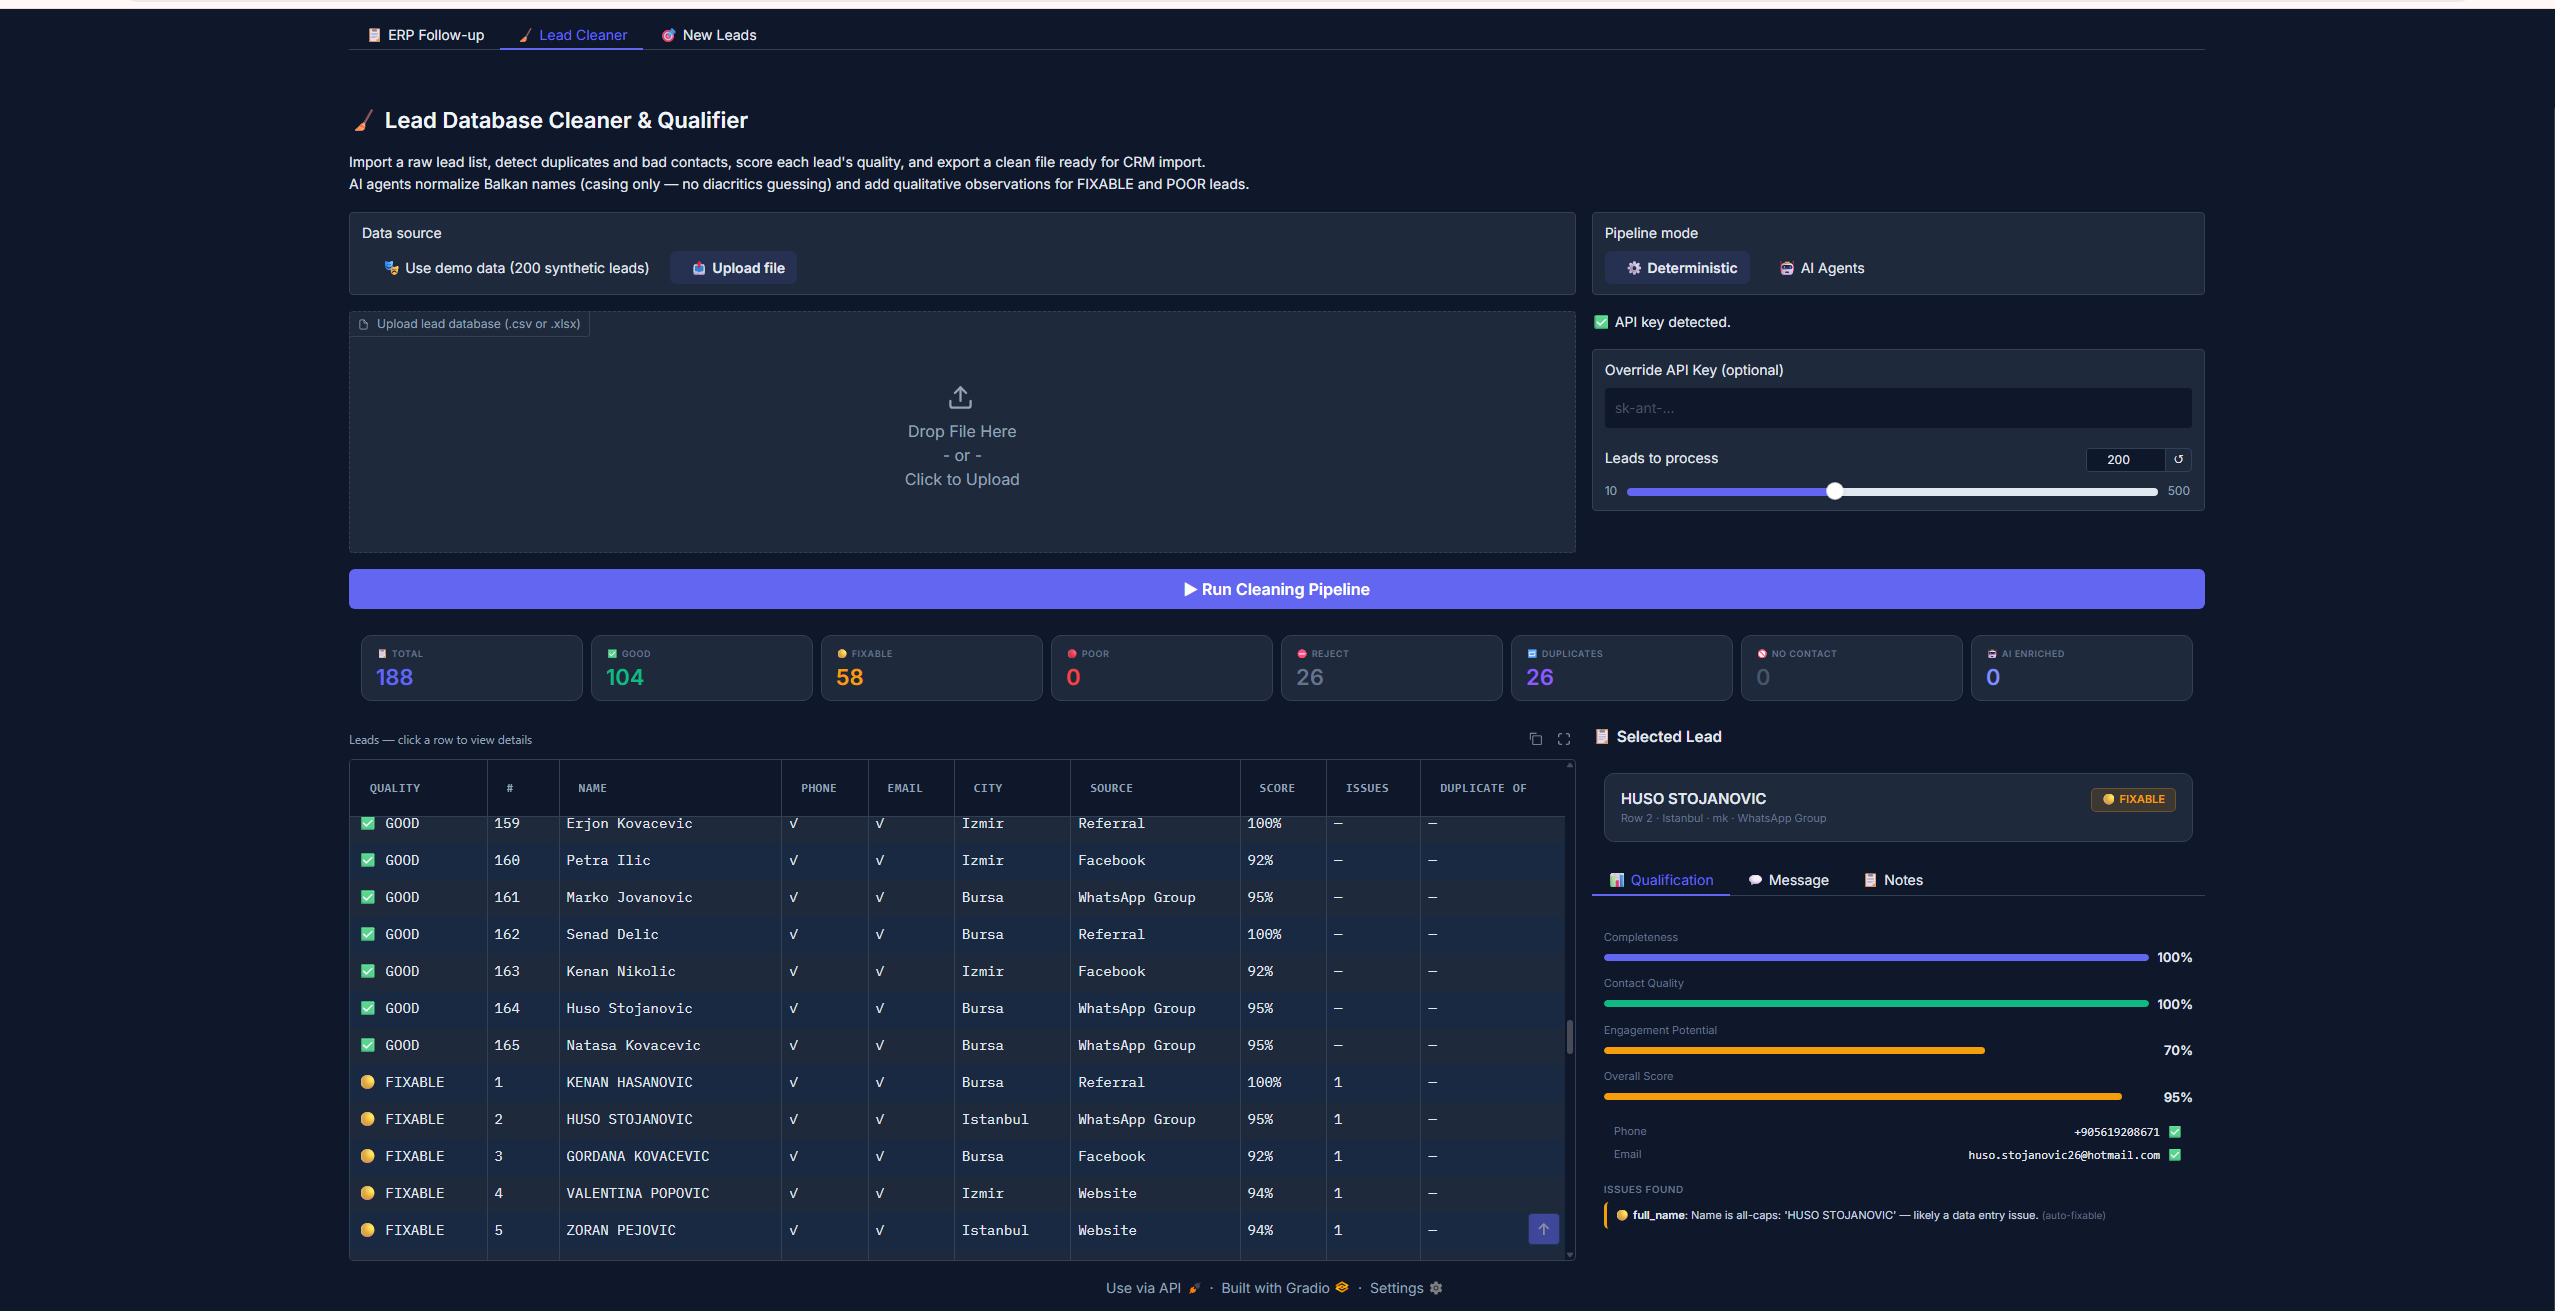Switch to the Lead Cleaner tab
This screenshot has height=1311, width=2555.
click(x=572, y=35)
